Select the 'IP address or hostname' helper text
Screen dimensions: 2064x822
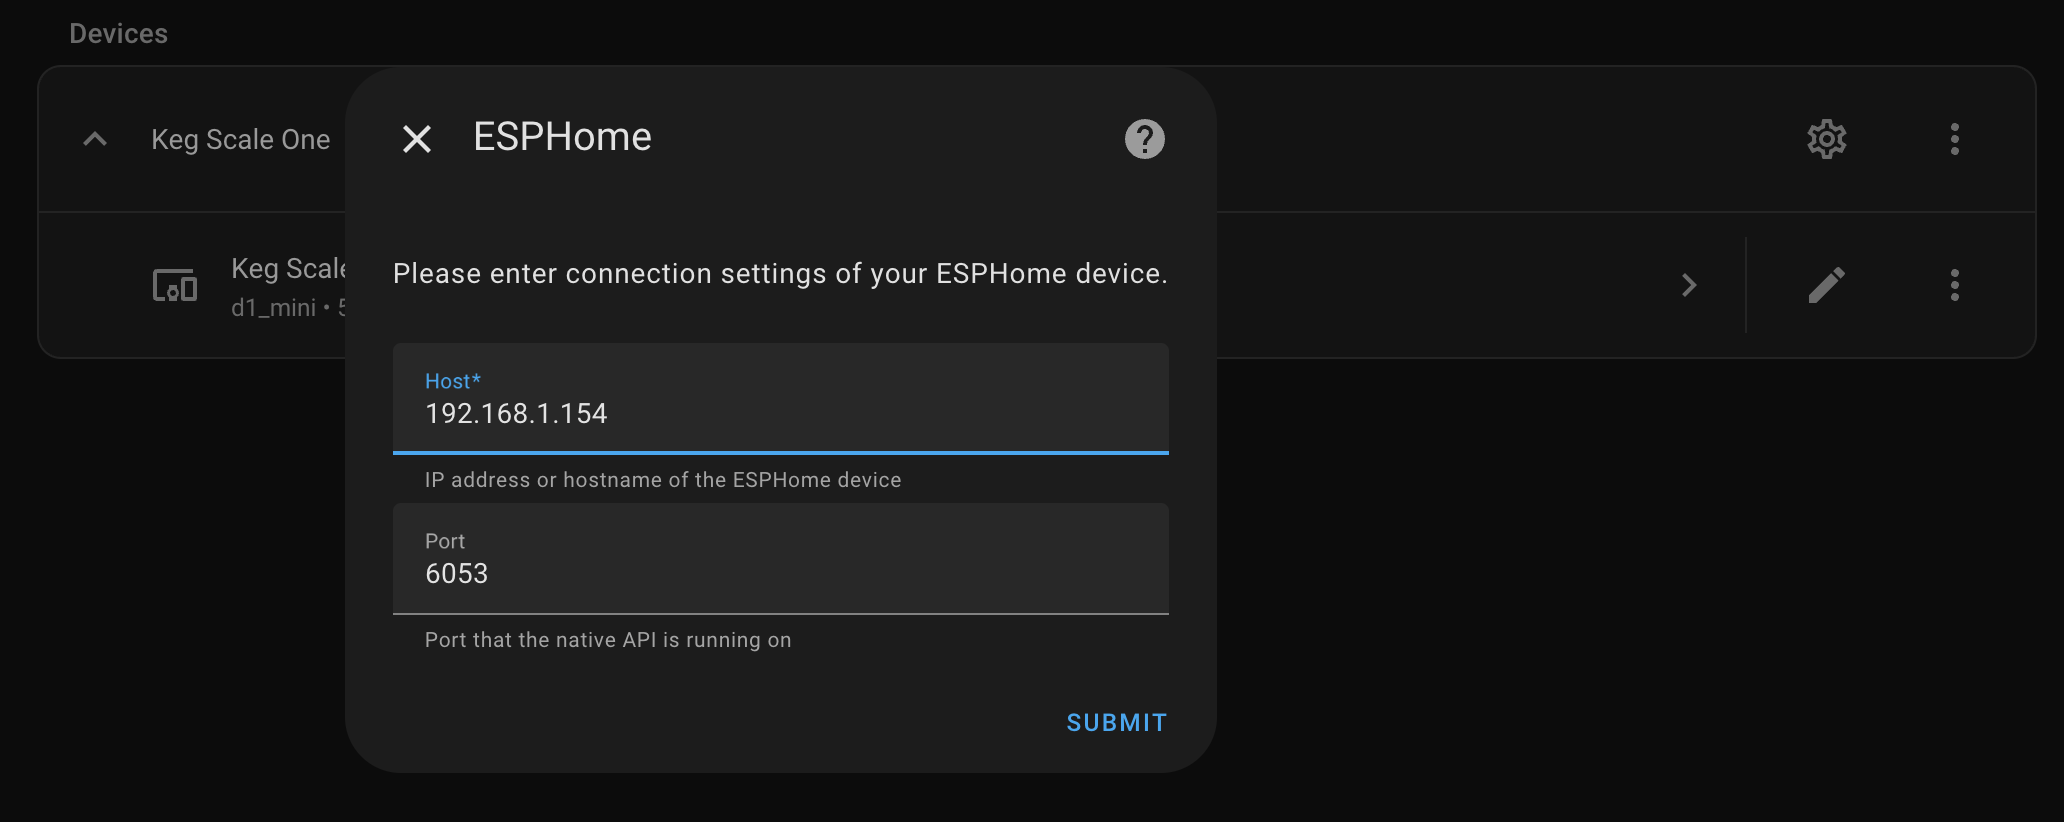click(663, 480)
